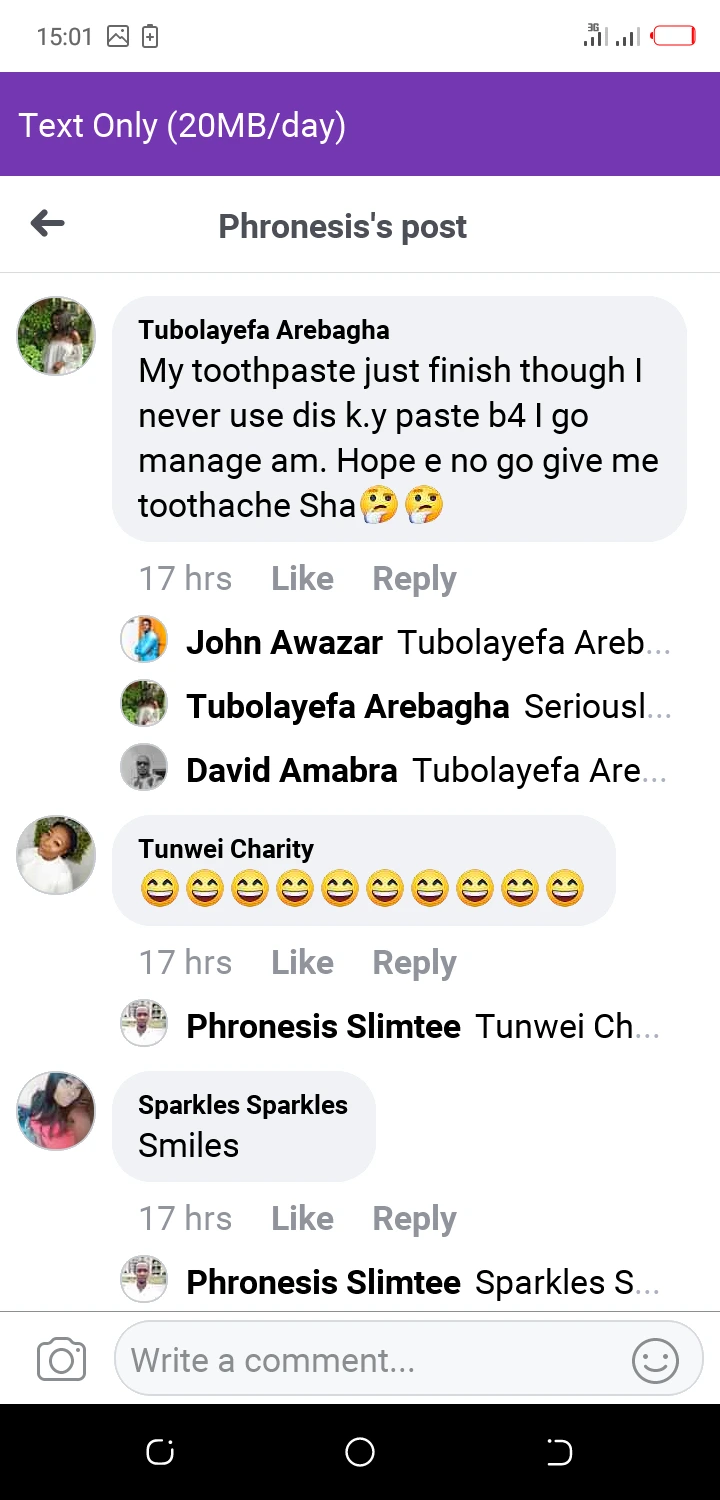Expand John Awazar's truncated reply
This screenshot has height=1500, width=720.
[x=533, y=643]
